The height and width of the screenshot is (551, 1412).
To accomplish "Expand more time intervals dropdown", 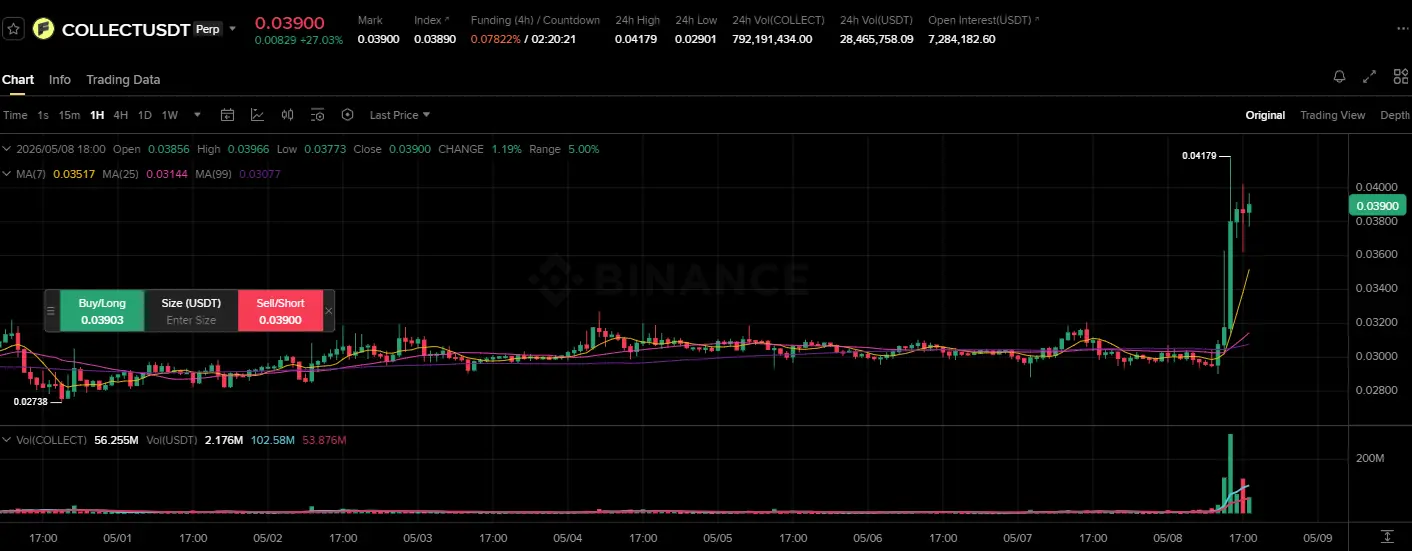I will [x=197, y=115].
